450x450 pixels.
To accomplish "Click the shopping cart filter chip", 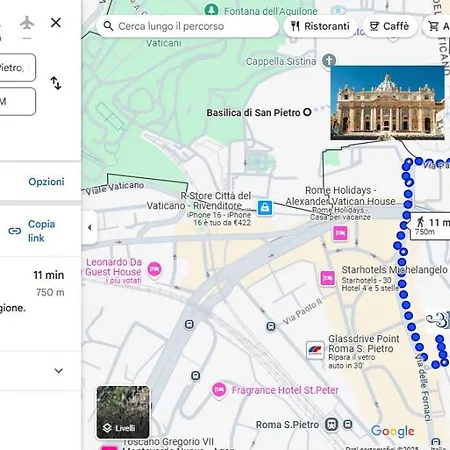I will 437,26.
